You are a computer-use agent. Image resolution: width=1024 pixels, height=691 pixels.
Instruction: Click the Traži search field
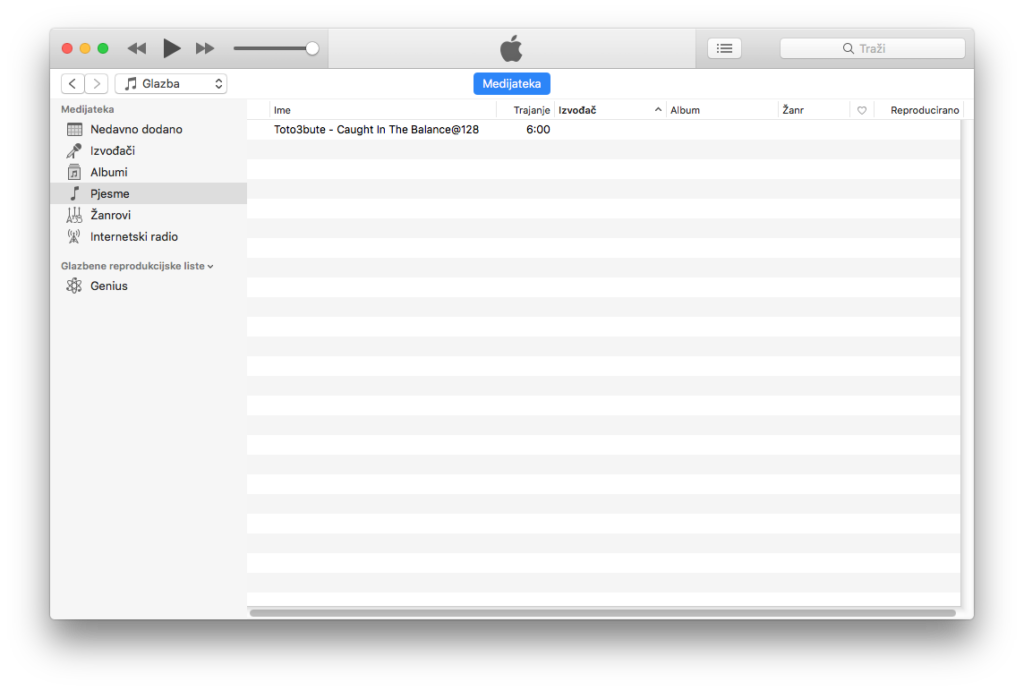pyautogui.click(x=872, y=48)
